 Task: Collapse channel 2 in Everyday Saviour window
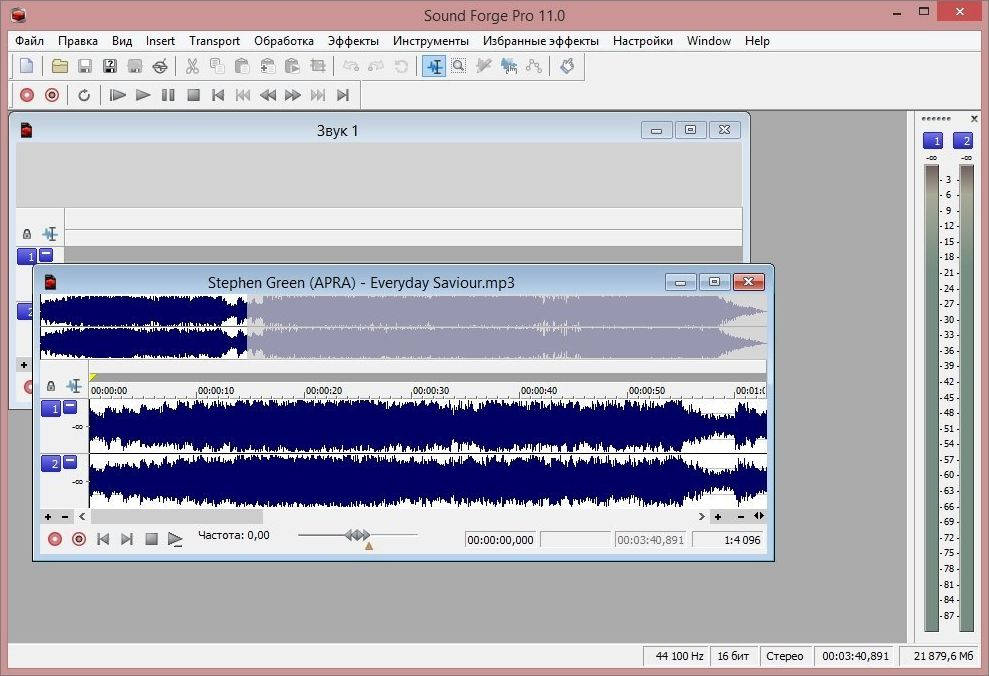tap(70, 462)
